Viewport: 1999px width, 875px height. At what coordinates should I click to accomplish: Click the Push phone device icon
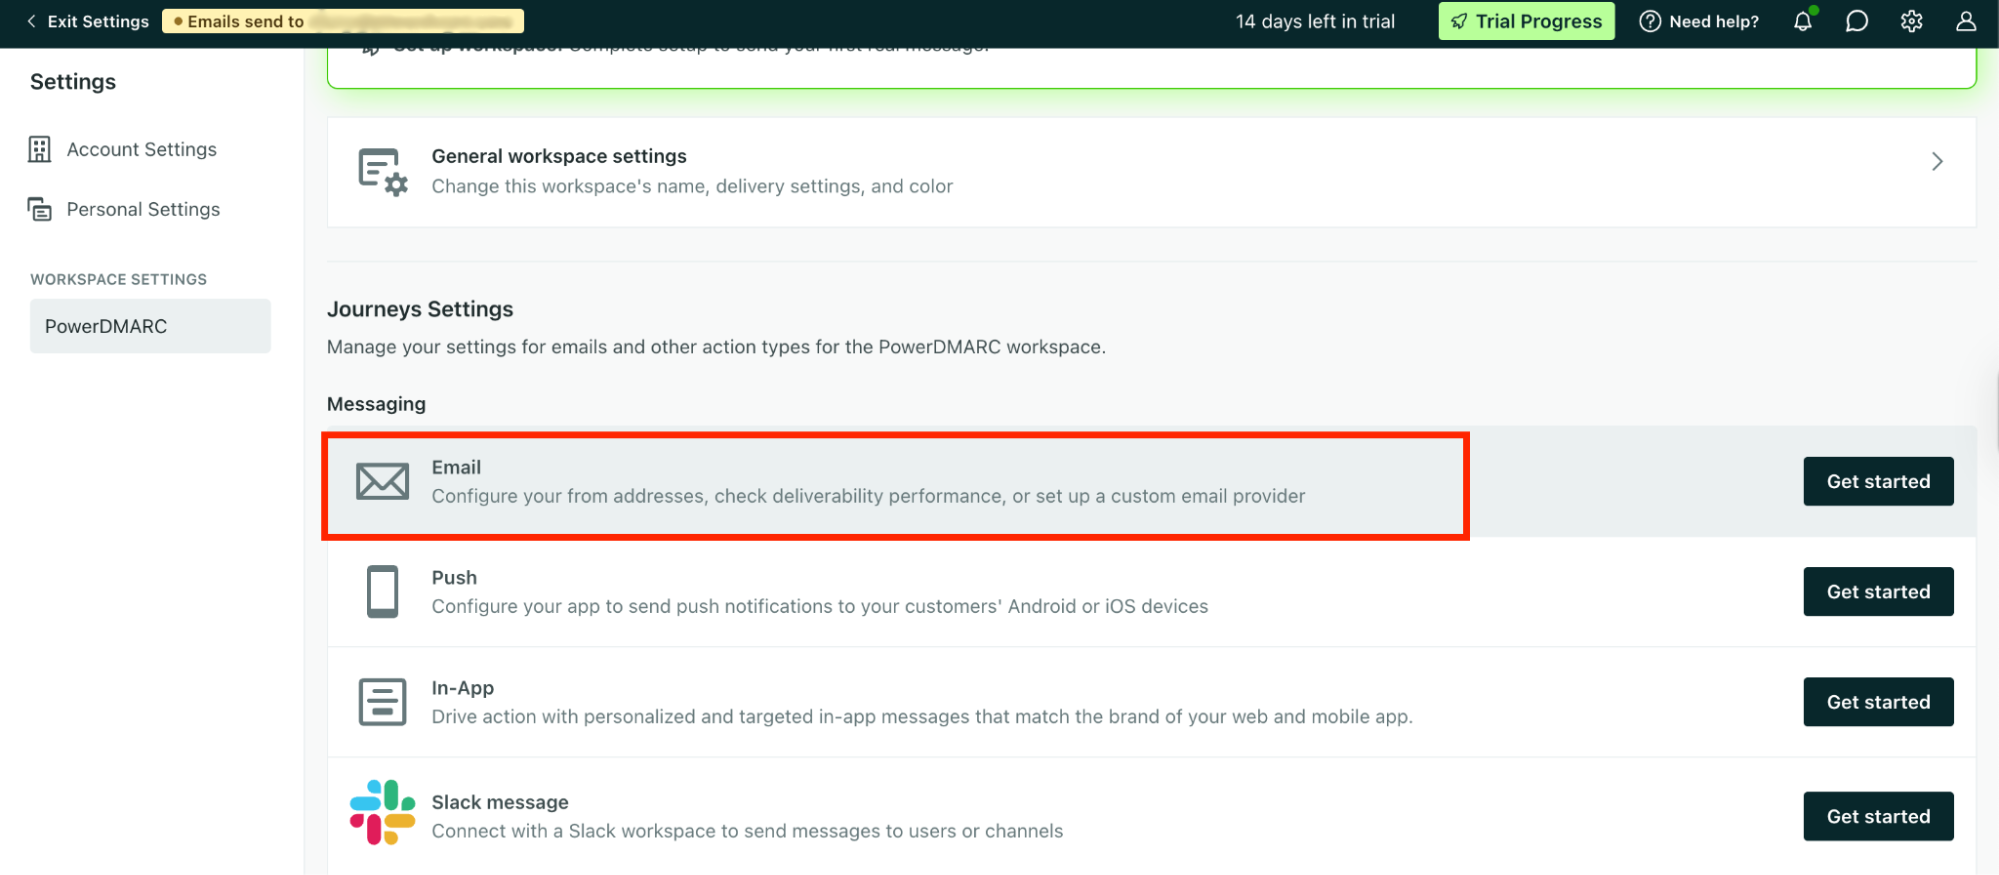pos(382,591)
